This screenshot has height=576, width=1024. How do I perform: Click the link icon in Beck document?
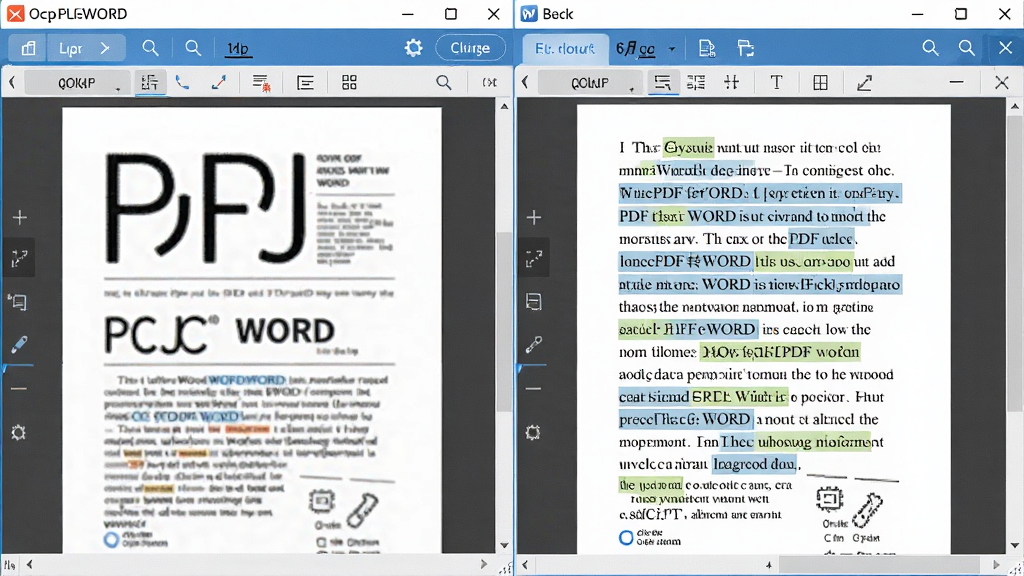click(869, 510)
